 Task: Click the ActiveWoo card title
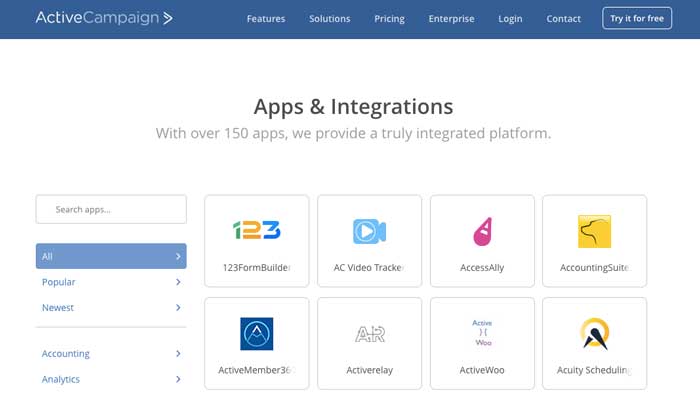tap(482, 370)
